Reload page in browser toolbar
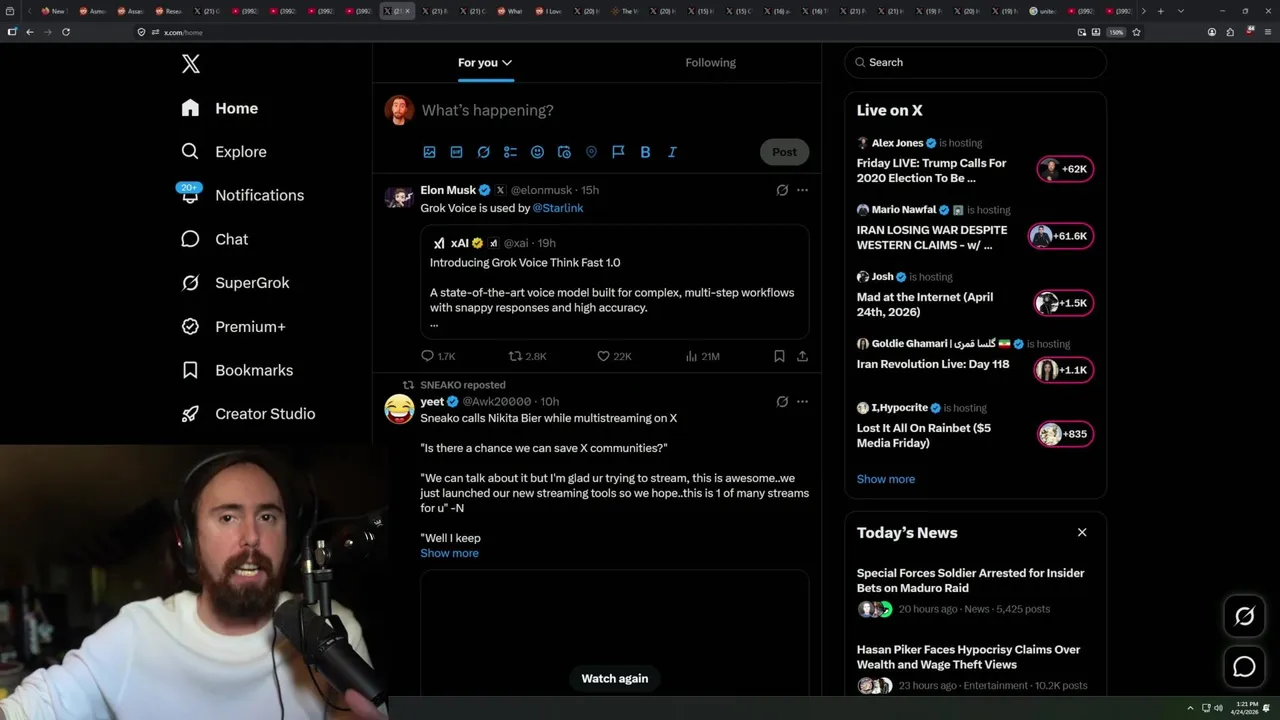 point(66,32)
